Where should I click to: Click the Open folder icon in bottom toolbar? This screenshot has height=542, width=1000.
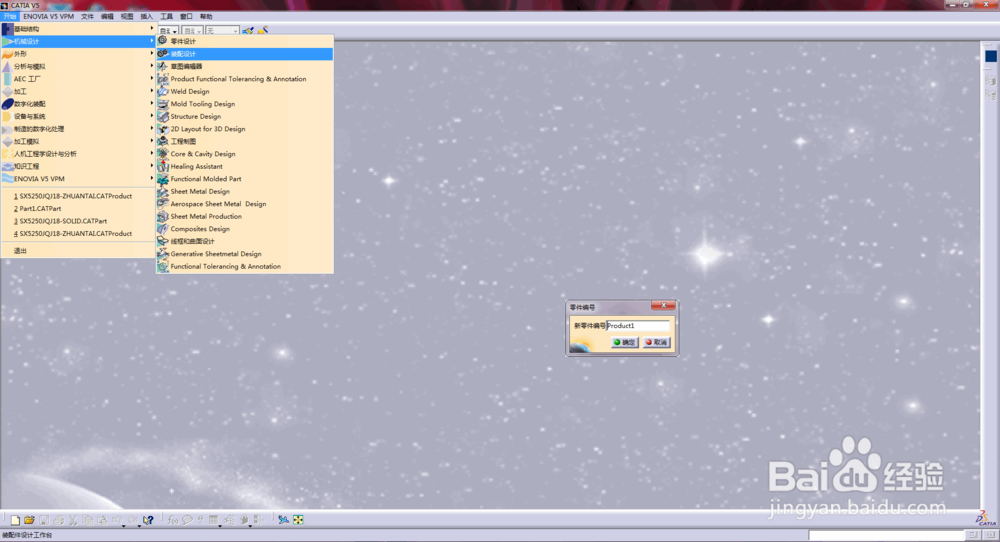(x=29, y=520)
